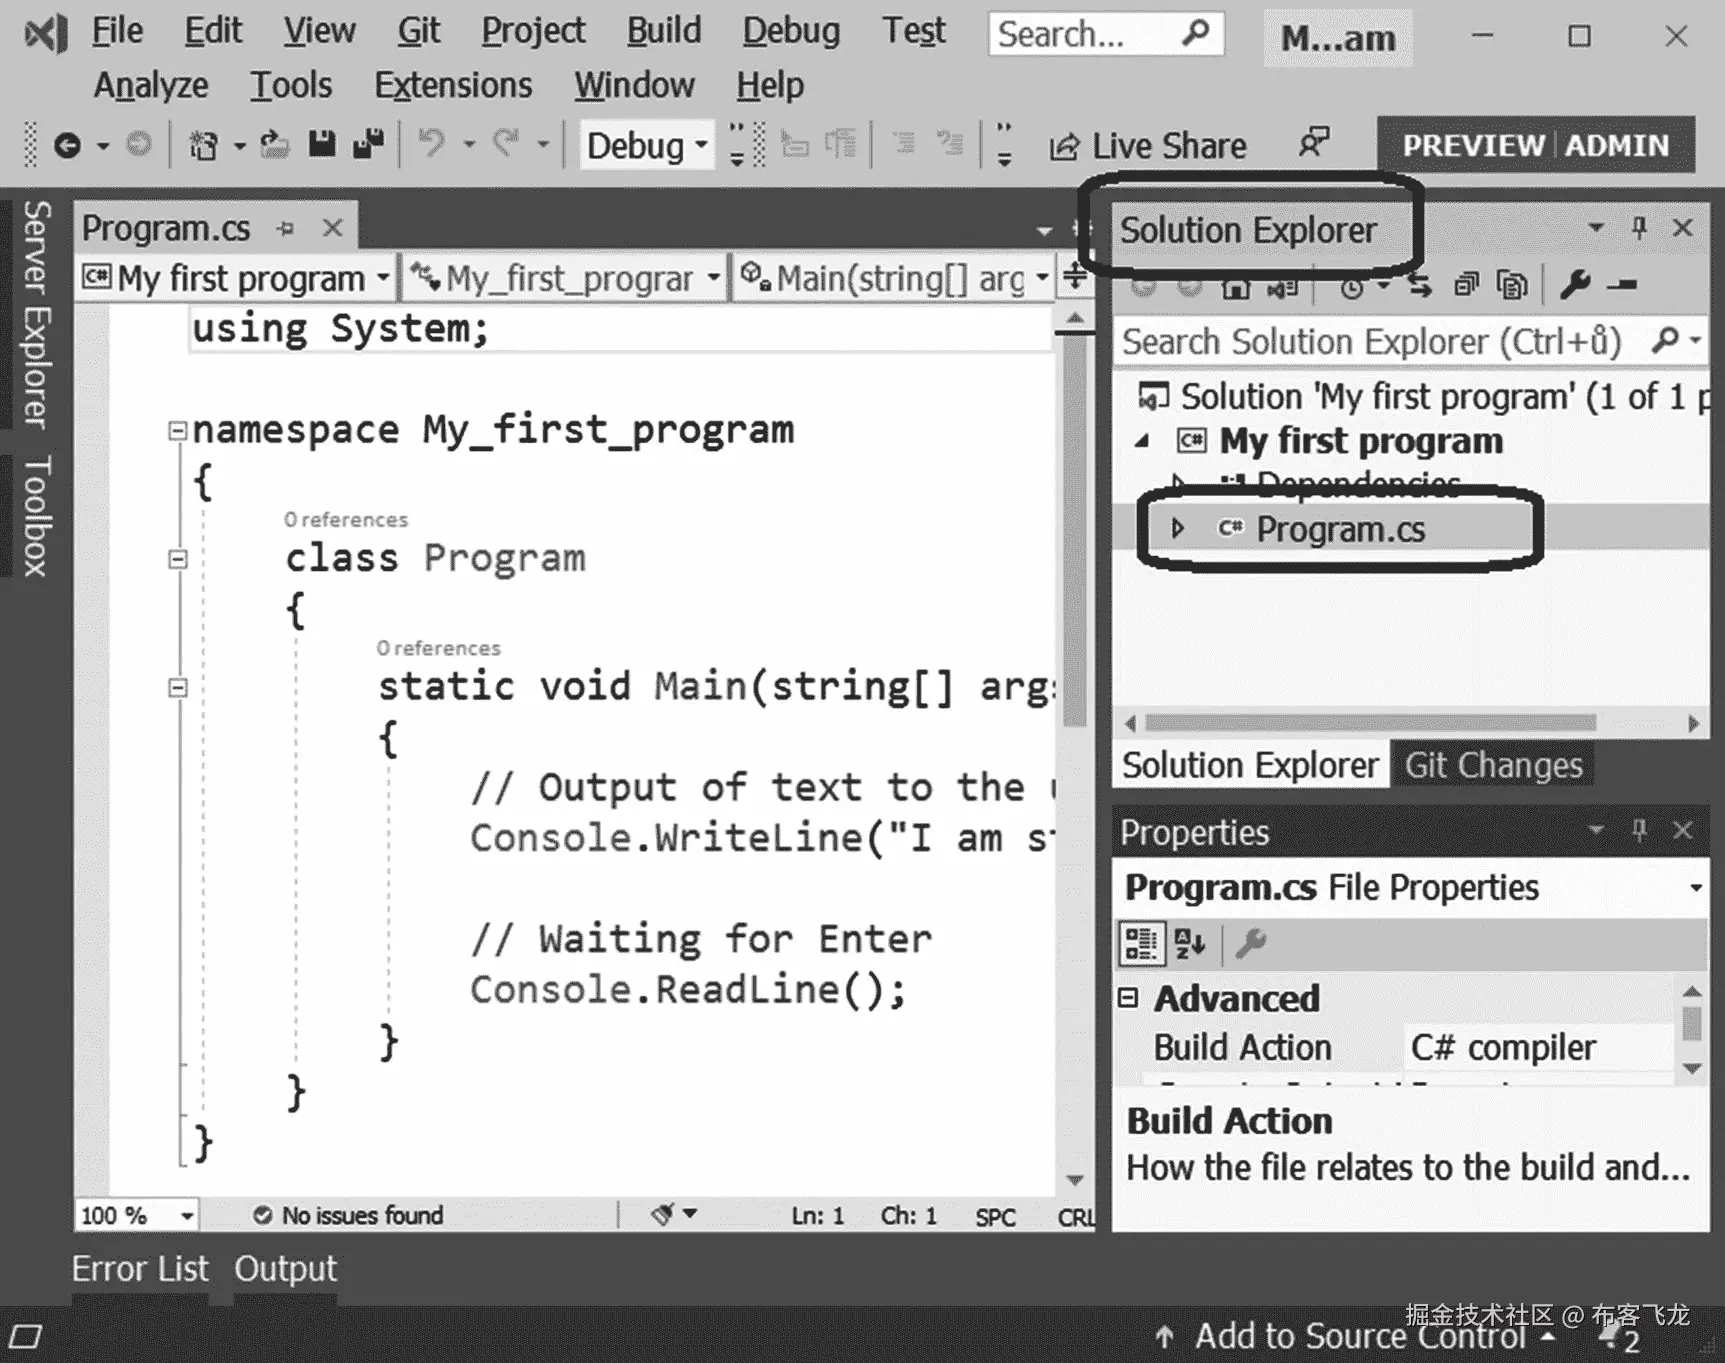Click the Search Solution Explorer field
The image size is (1725, 1363).
coord(1380,341)
